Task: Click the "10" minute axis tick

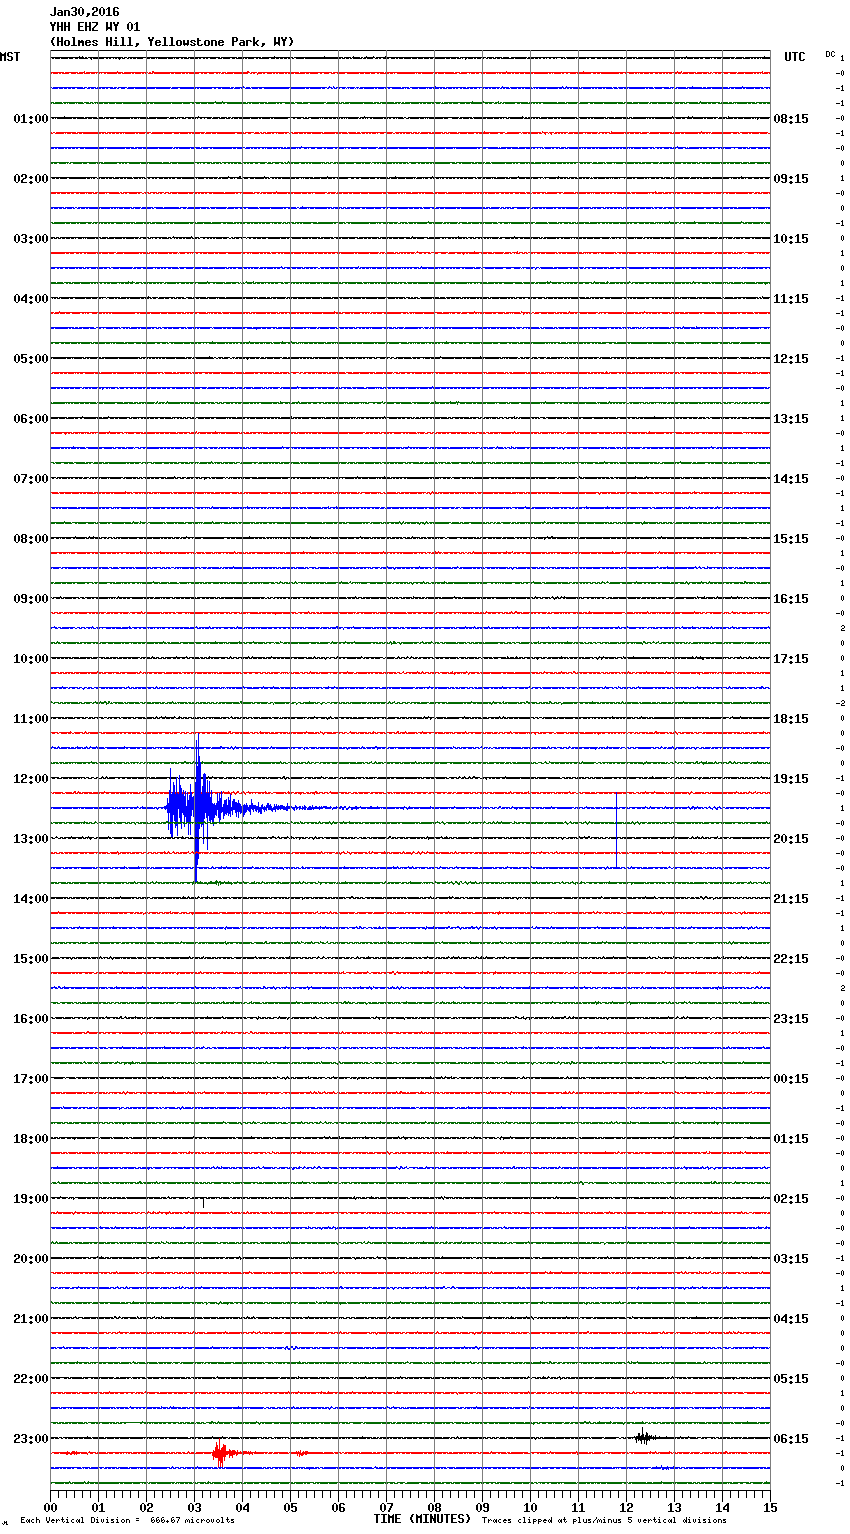Action: [x=530, y=1507]
